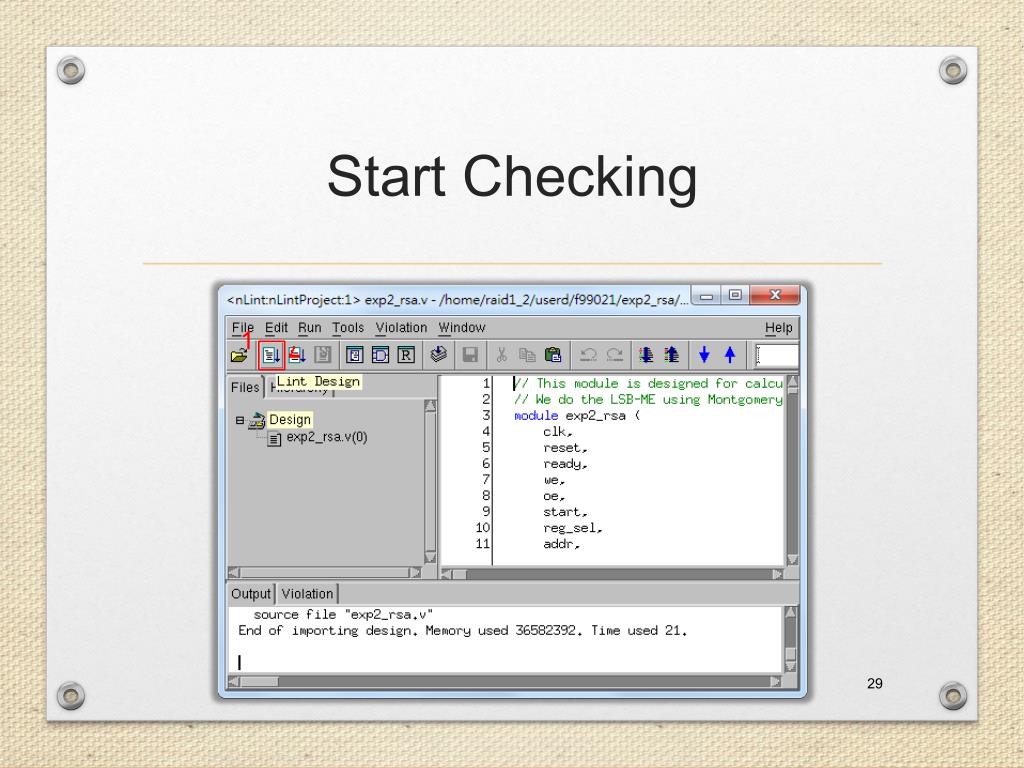1024x768 pixels.
Task: Click the stacked layers download icon
Action: (438, 355)
